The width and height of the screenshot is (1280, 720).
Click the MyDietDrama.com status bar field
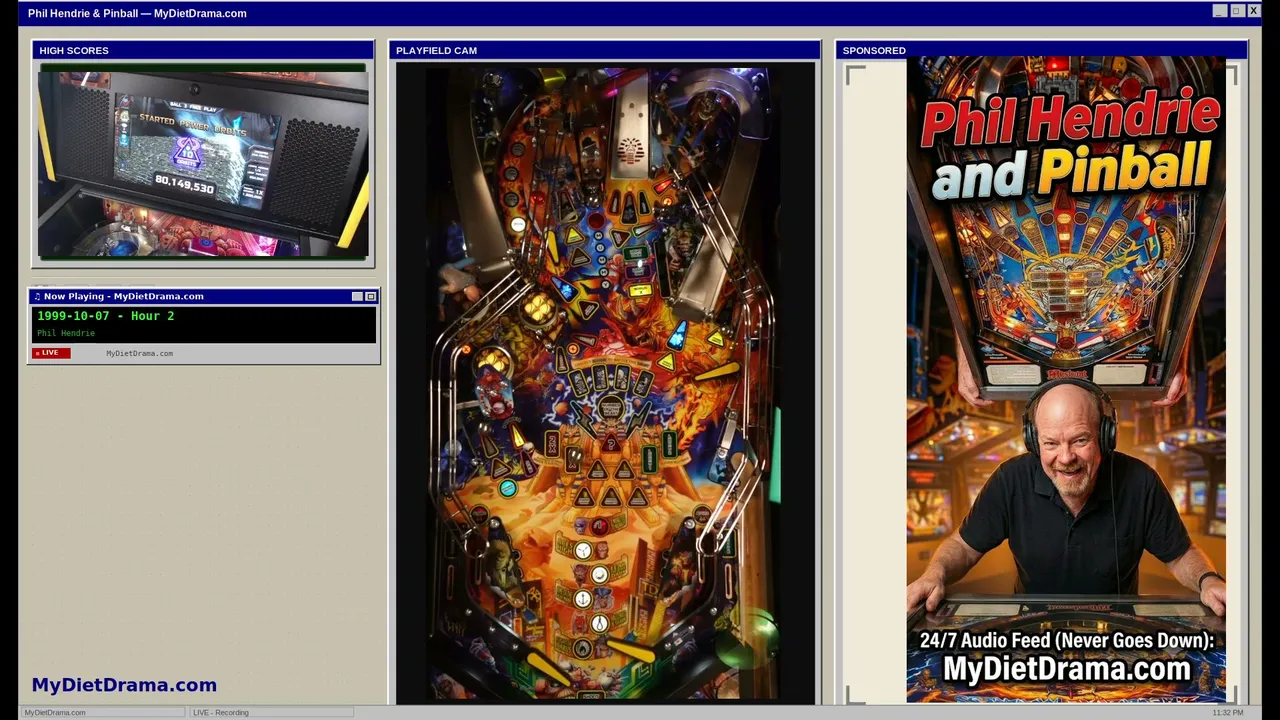[102, 712]
